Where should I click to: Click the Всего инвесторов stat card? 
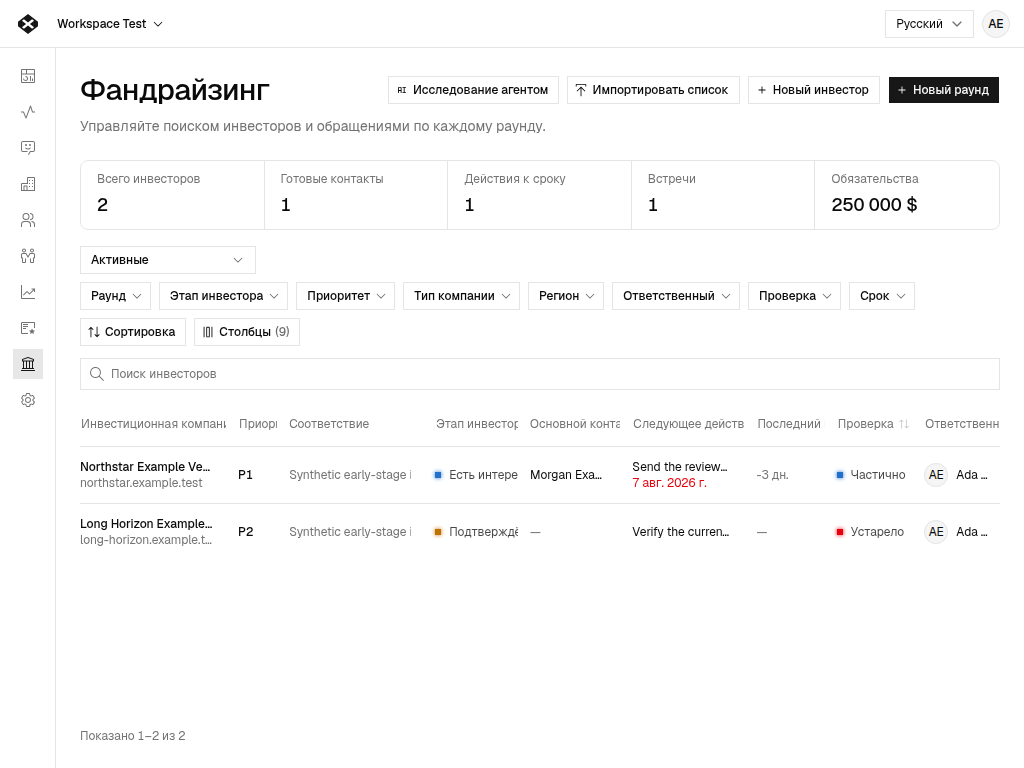tap(172, 195)
